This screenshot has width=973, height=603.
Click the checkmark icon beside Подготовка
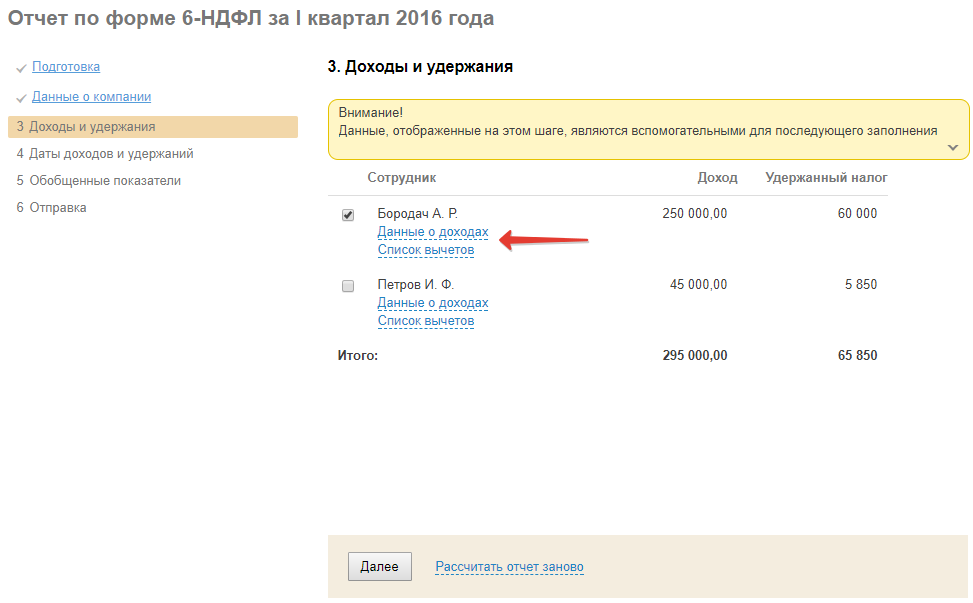click(x=21, y=68)
